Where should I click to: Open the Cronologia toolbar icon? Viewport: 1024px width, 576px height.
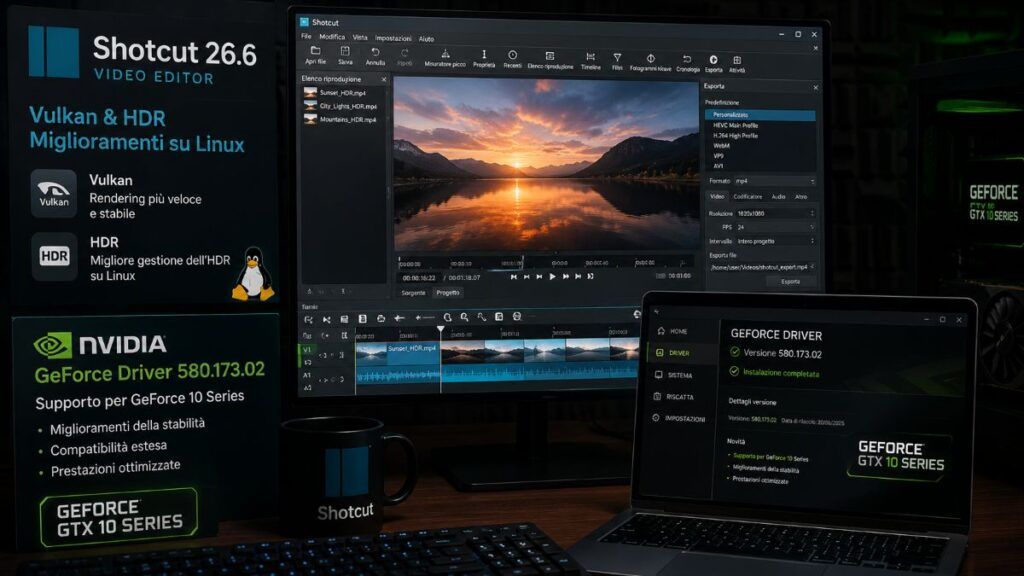point(687,59)
